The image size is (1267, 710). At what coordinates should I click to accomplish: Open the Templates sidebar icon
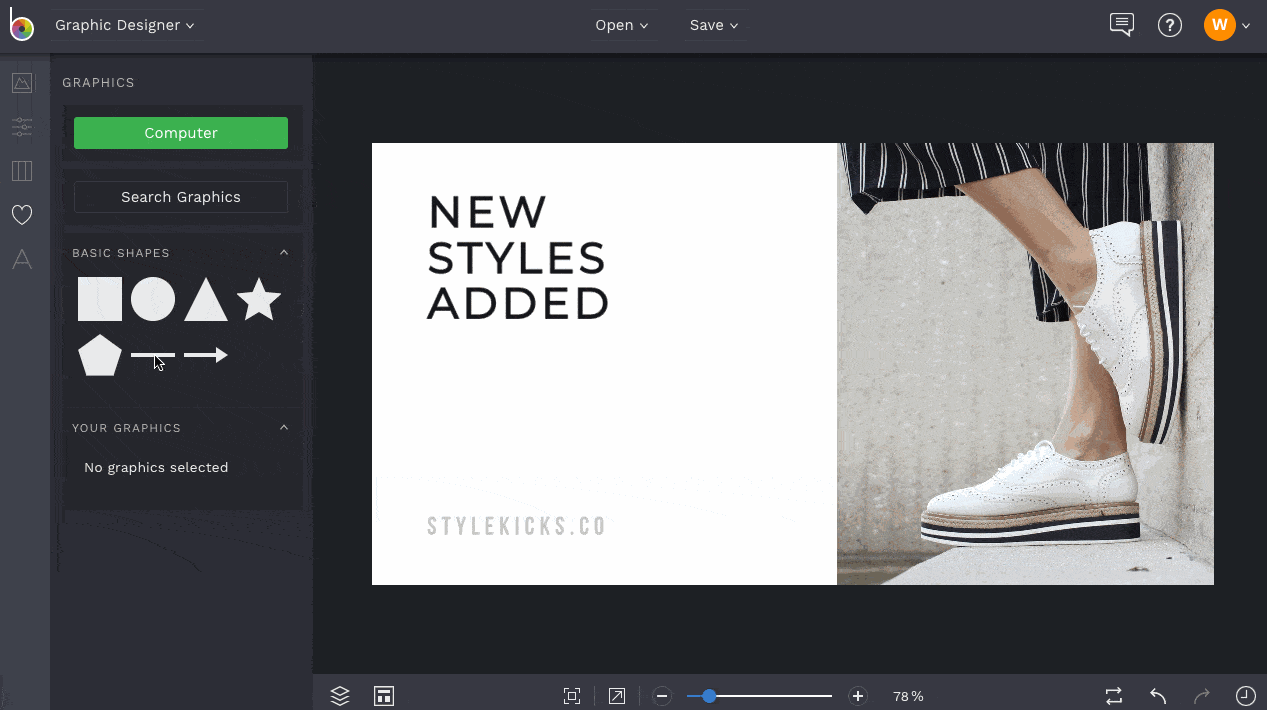point(22,171)
